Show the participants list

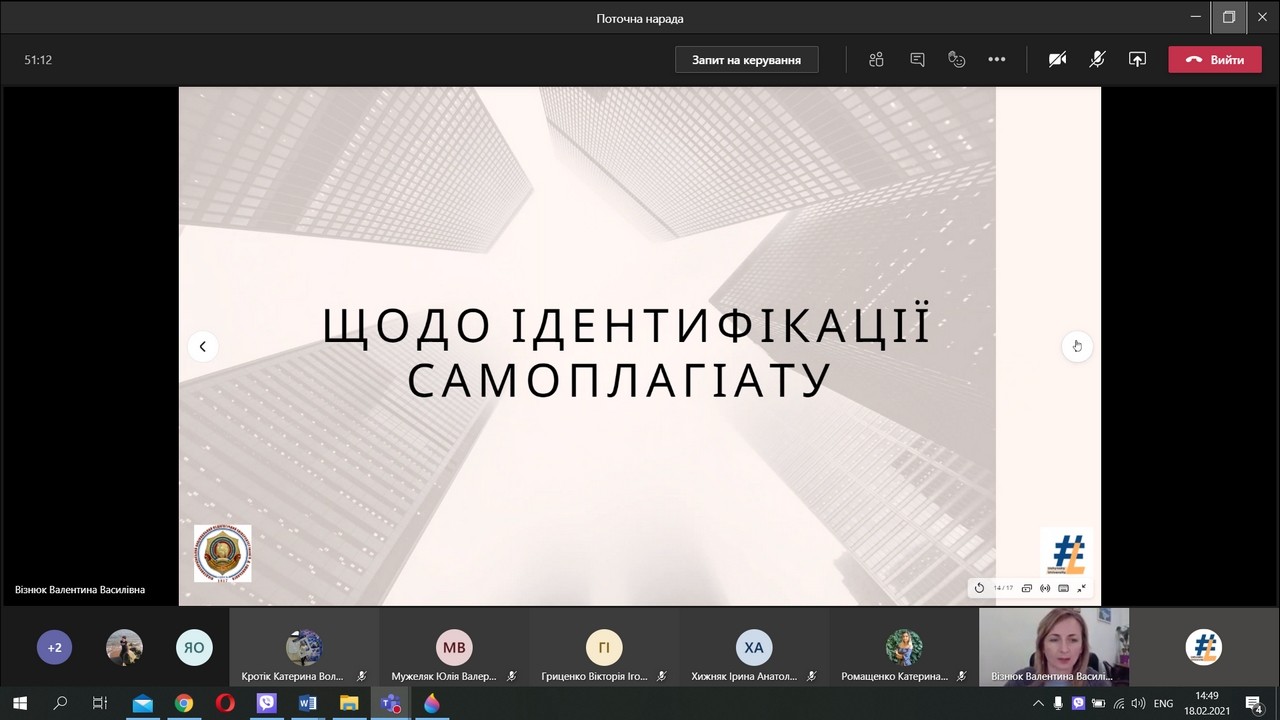[876, 60]
